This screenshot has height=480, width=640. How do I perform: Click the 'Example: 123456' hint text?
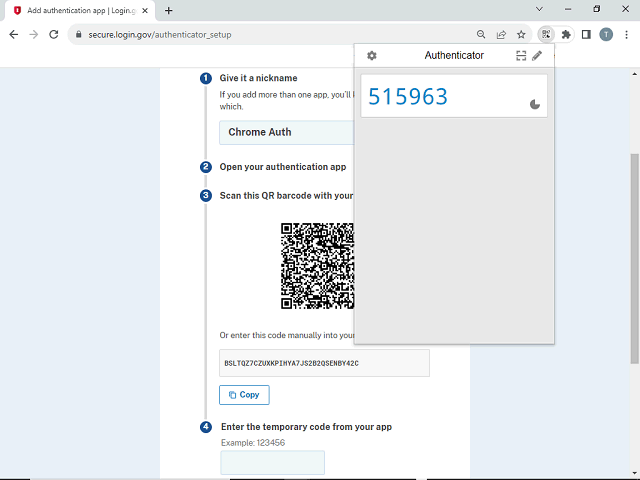point(253,443)
